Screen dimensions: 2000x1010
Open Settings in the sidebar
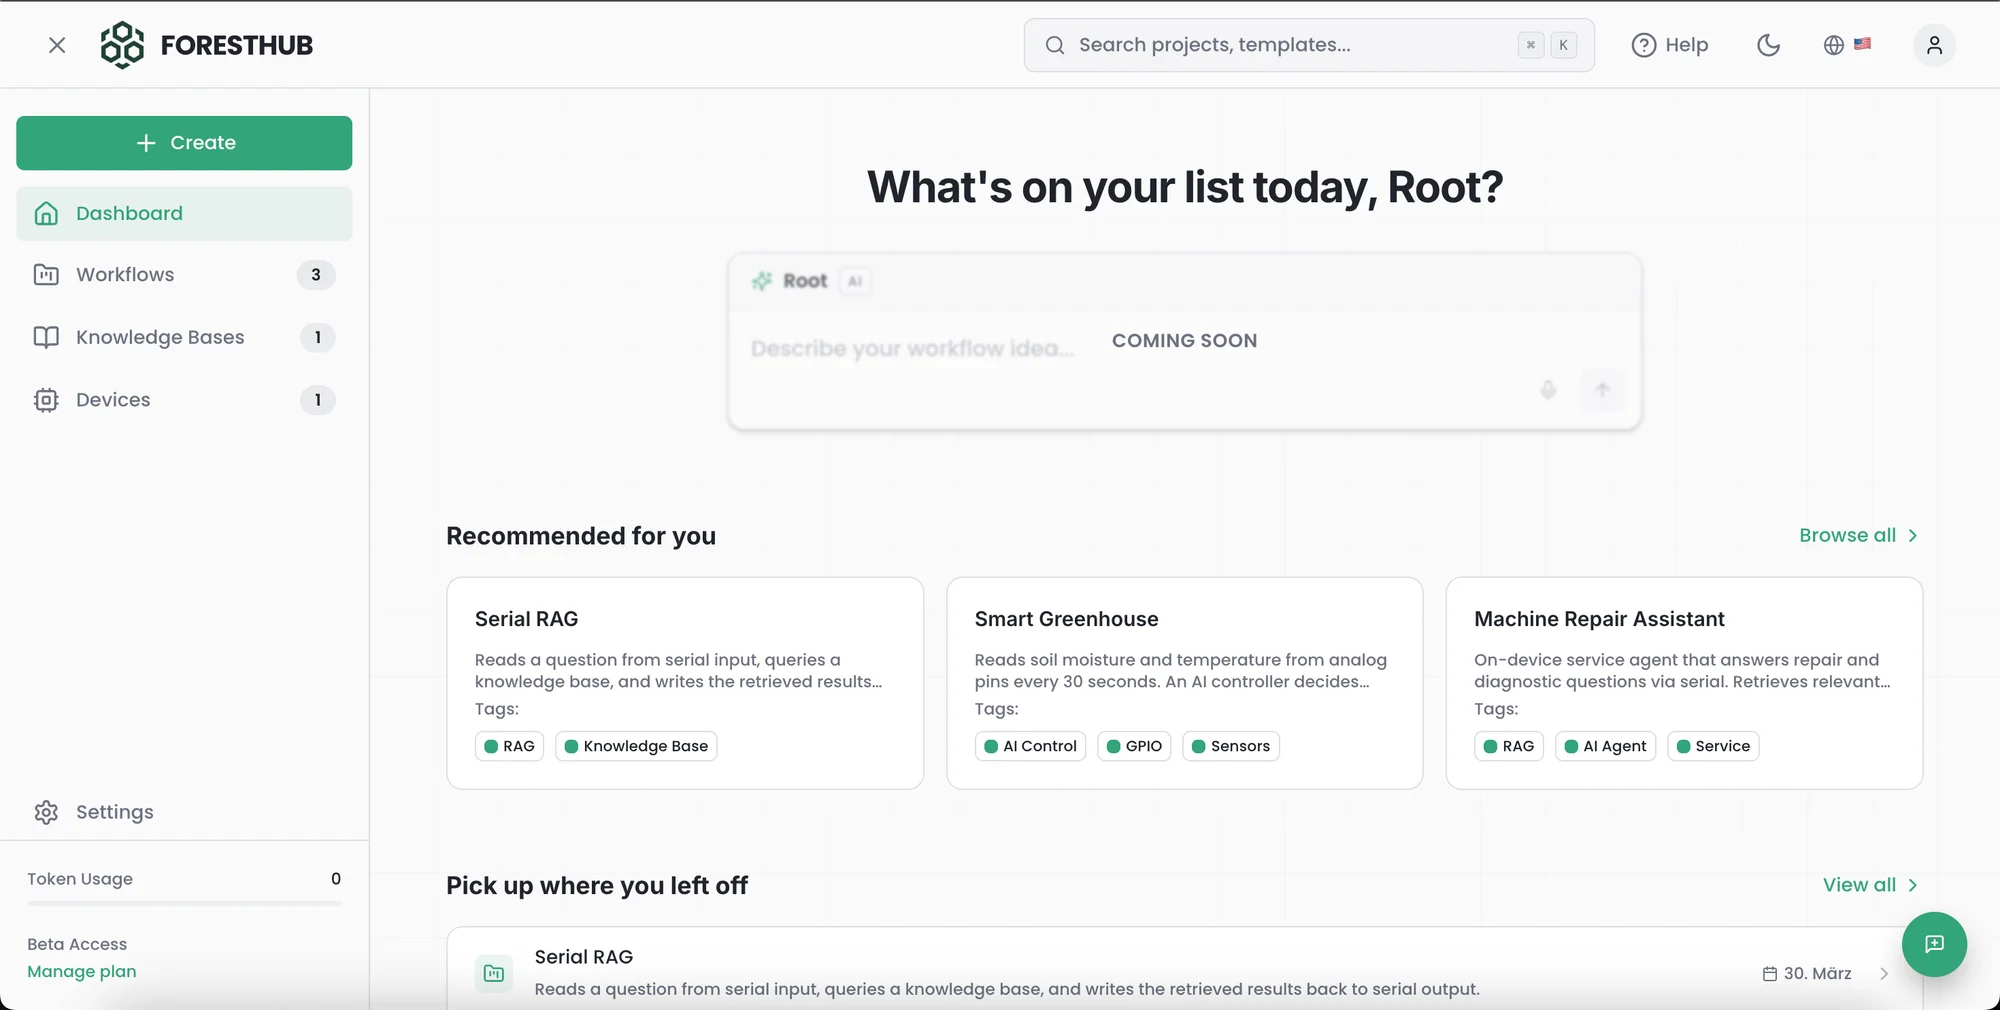(x=184, y=812)
